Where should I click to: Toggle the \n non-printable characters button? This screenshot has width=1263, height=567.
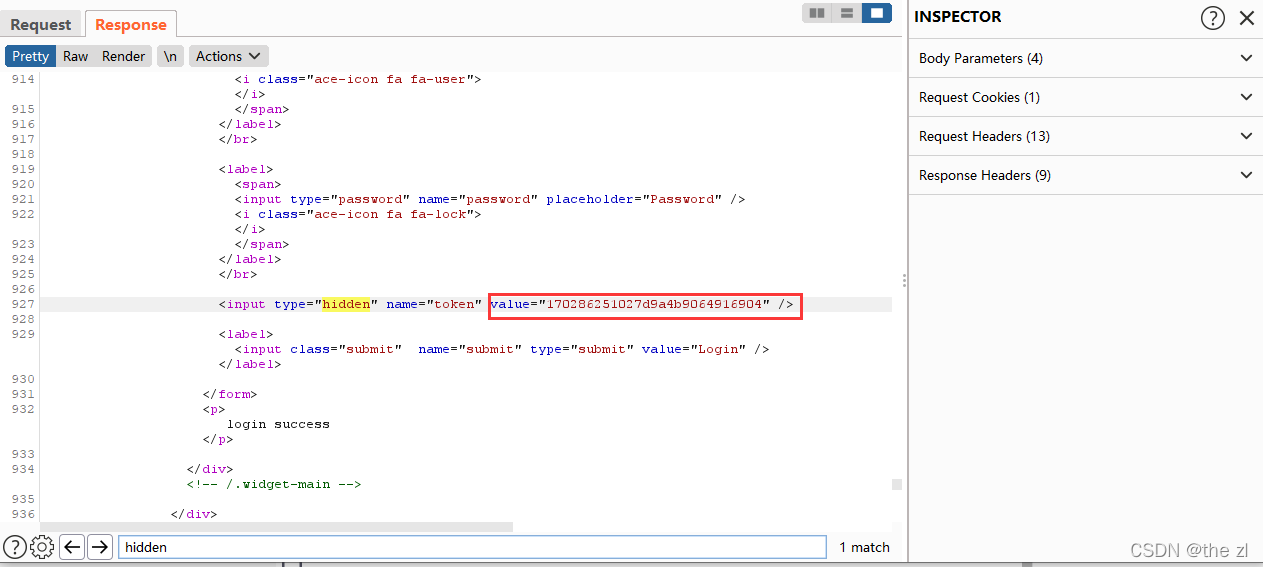pos(171,56)
